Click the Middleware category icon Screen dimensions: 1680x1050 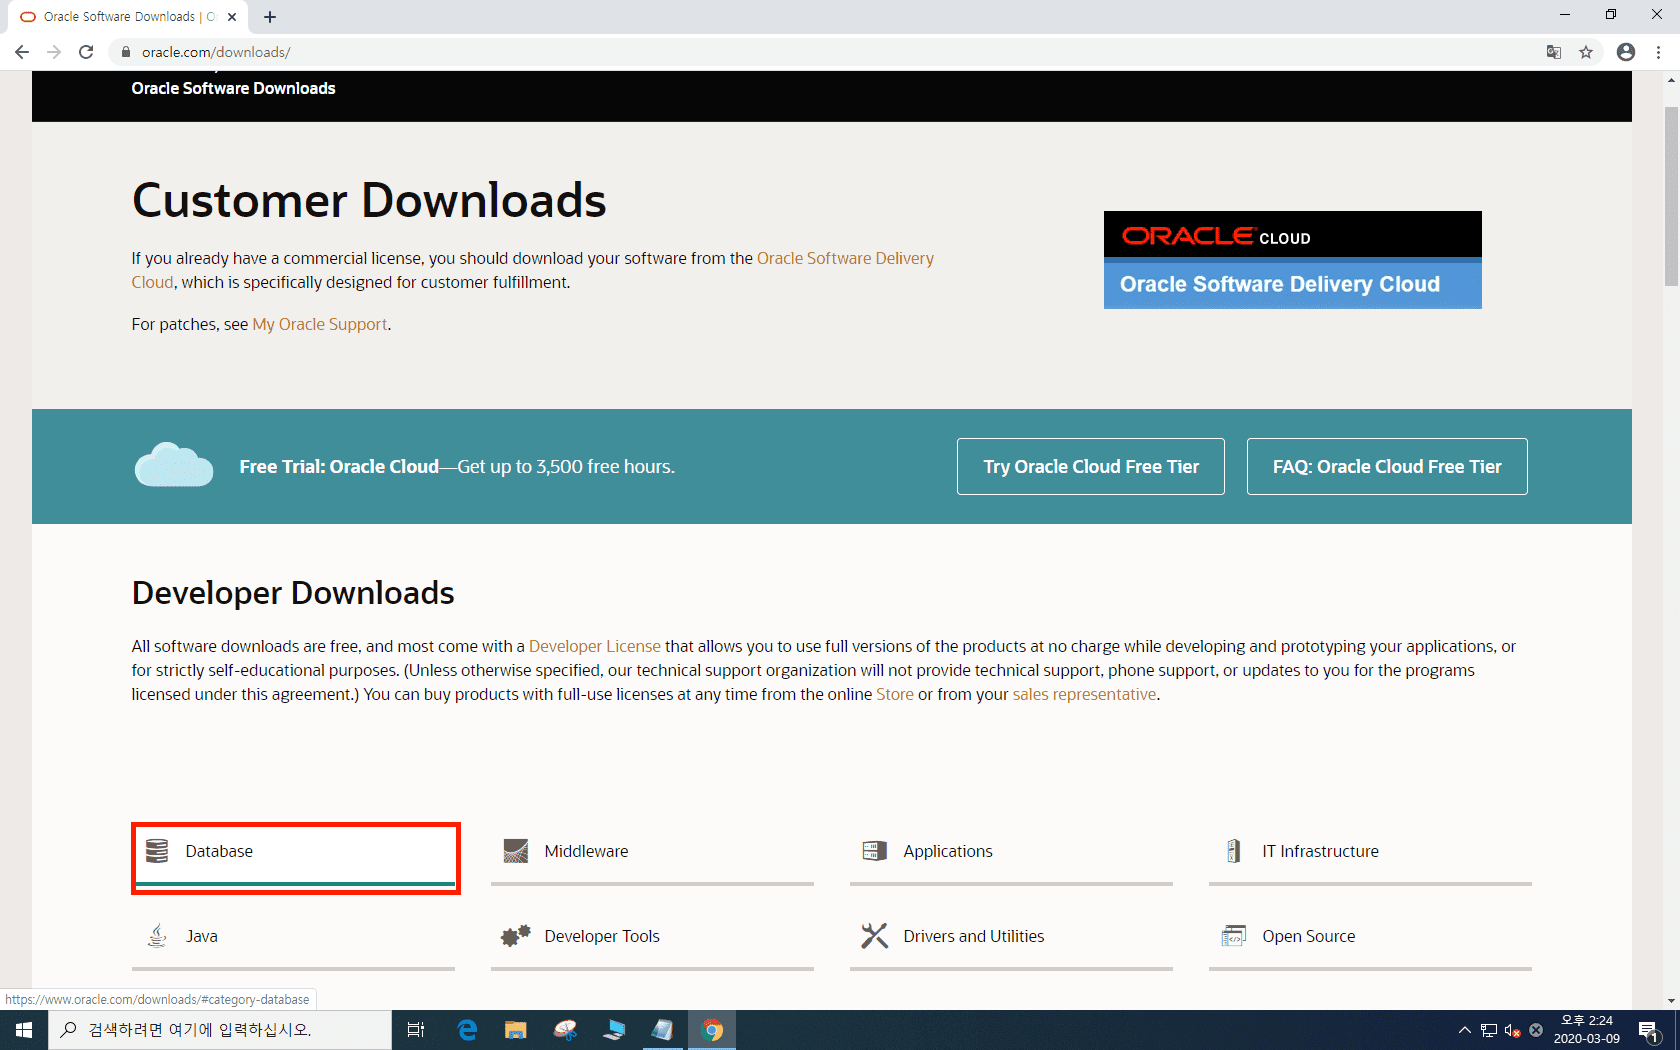click(x=516, y=851)
